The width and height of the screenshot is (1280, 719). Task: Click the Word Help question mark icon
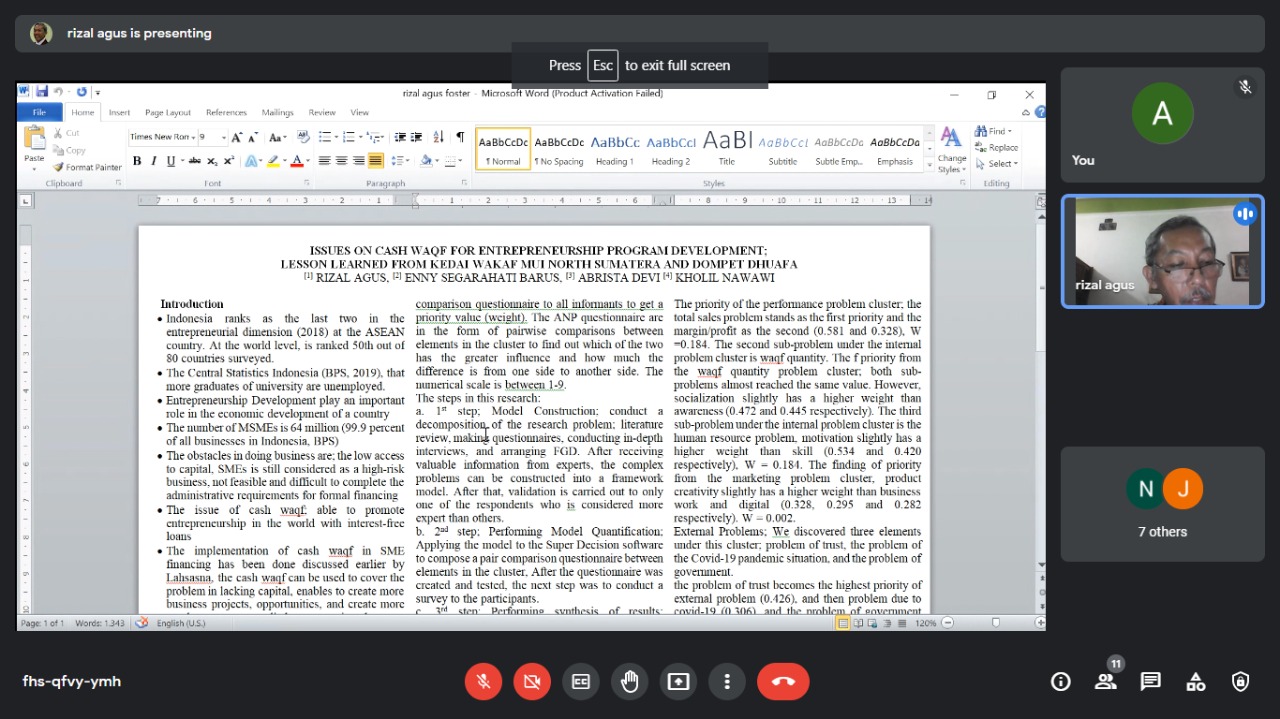tap(1039, 112)
